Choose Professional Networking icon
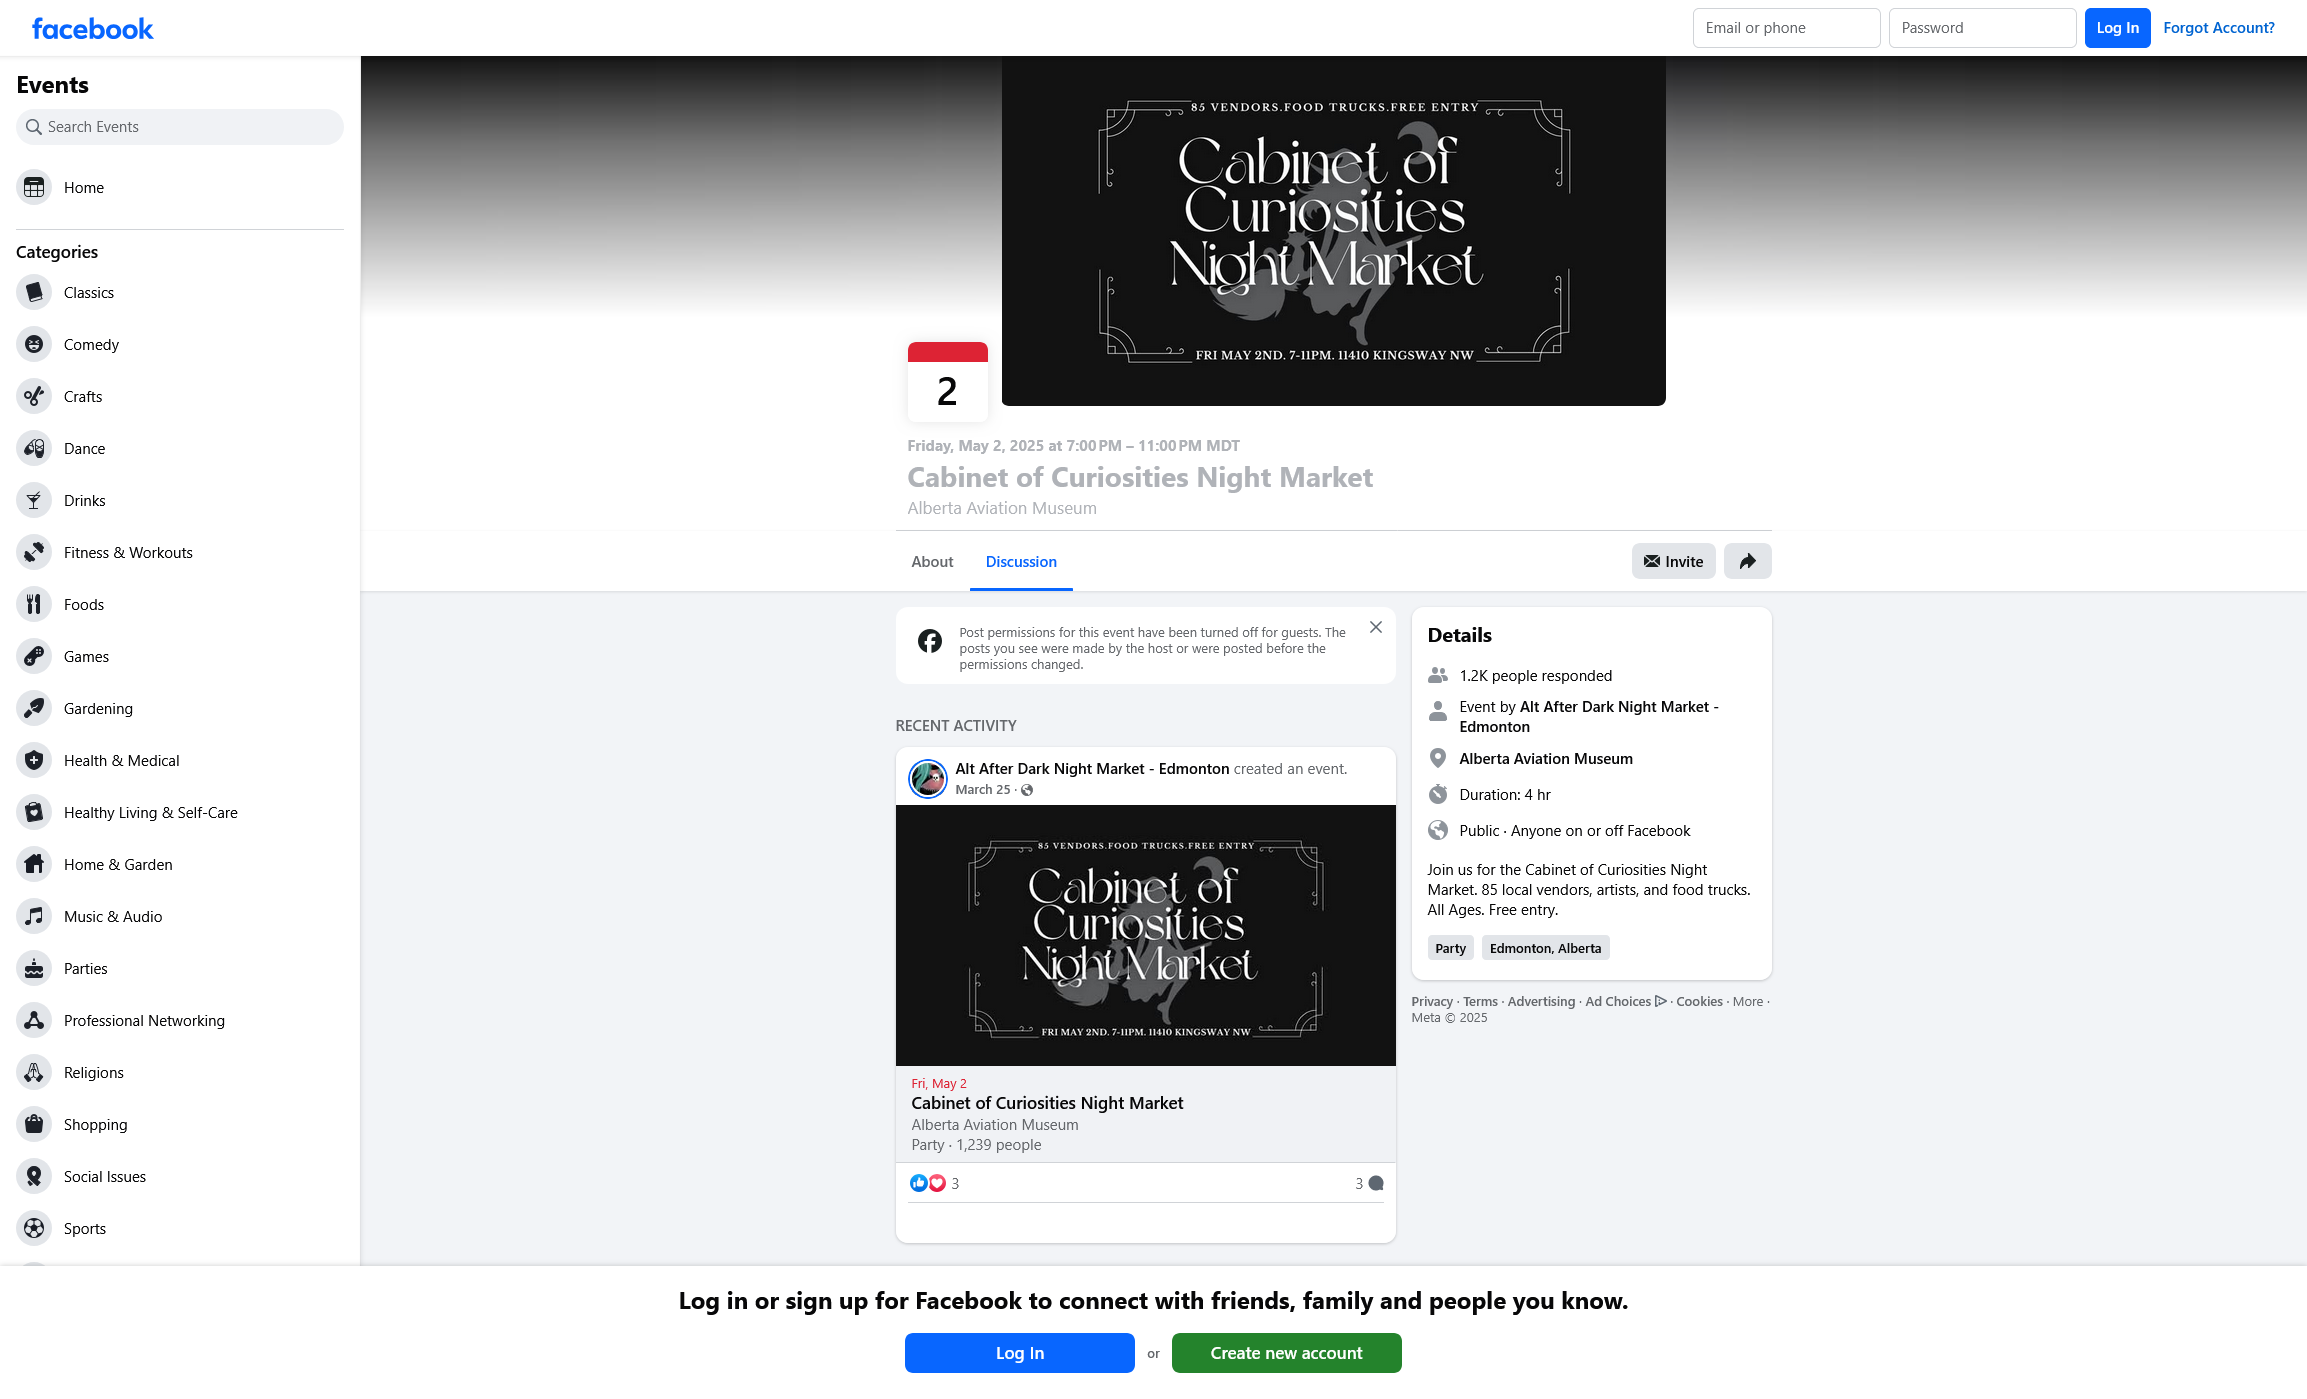The image size is (2307, 1399). click(34, 1020)
